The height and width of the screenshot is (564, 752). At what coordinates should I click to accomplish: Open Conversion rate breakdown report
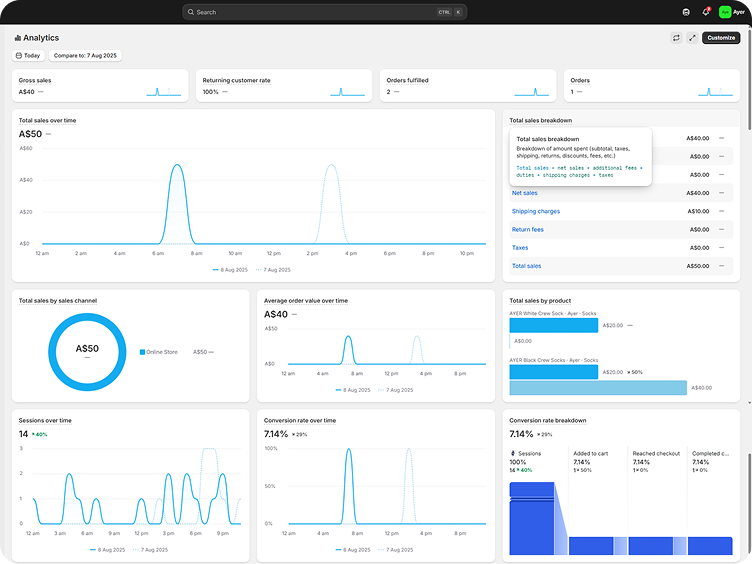548,421
